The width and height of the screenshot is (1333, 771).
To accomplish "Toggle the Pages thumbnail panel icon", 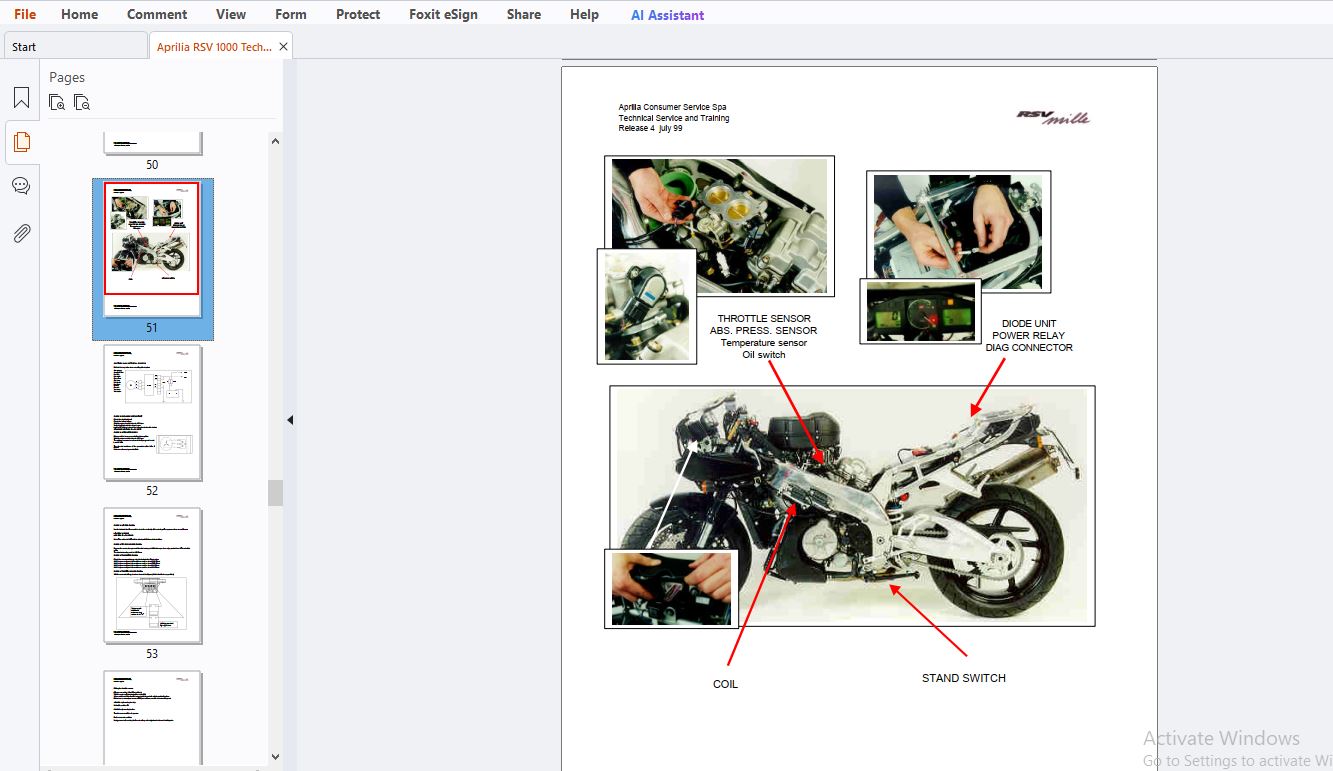I will (21, 142).
